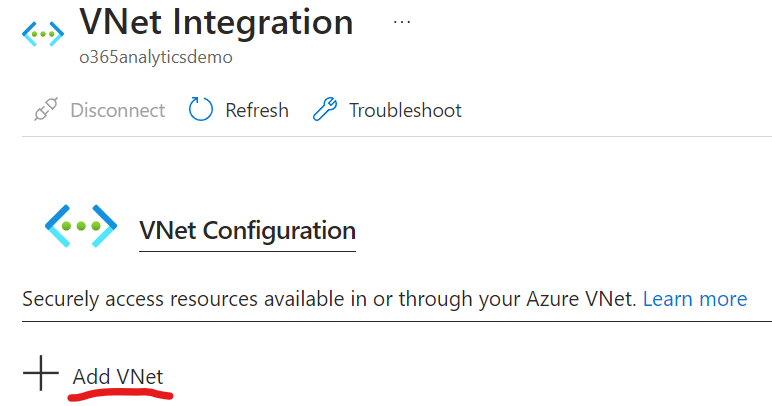
Task: Click the VNet Integration page title
Action: click(216, 22)
